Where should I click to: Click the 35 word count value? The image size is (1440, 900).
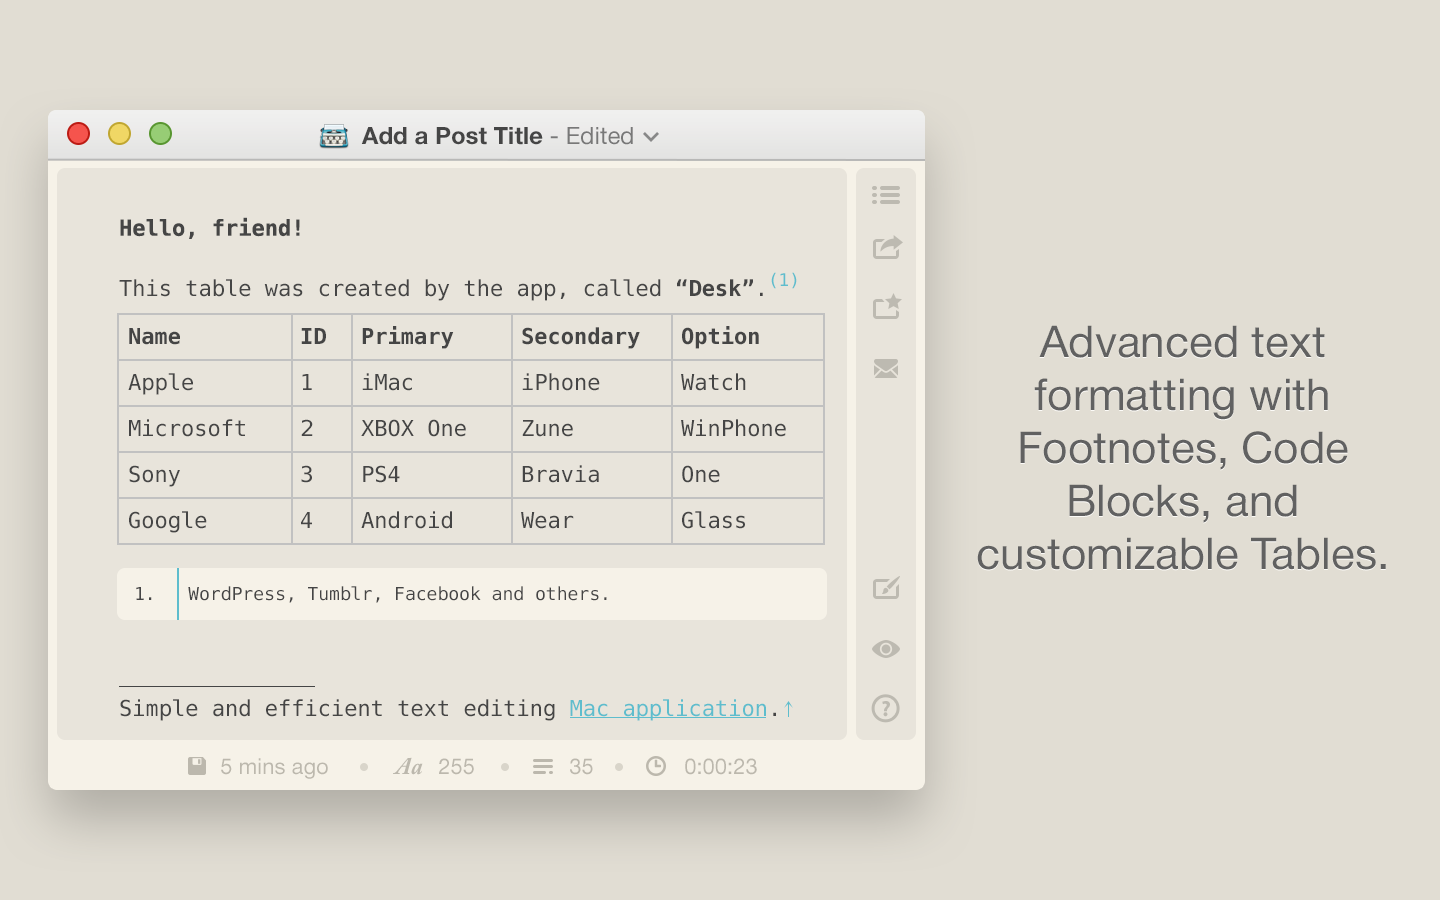pos(581,767)
